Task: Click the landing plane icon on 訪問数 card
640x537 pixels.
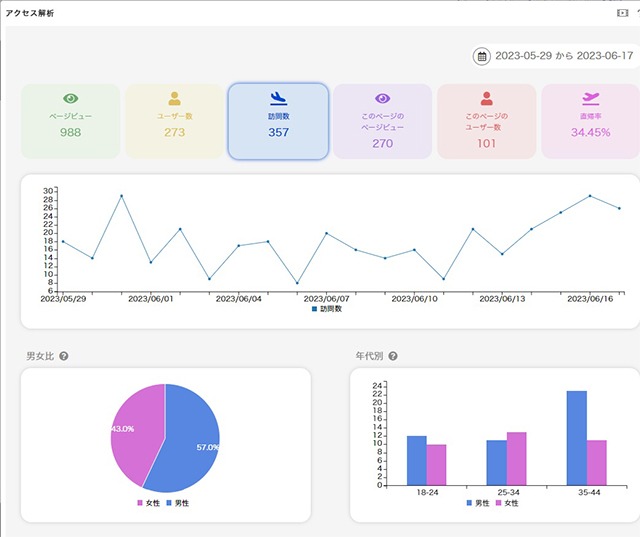Action: coord(278,98)
